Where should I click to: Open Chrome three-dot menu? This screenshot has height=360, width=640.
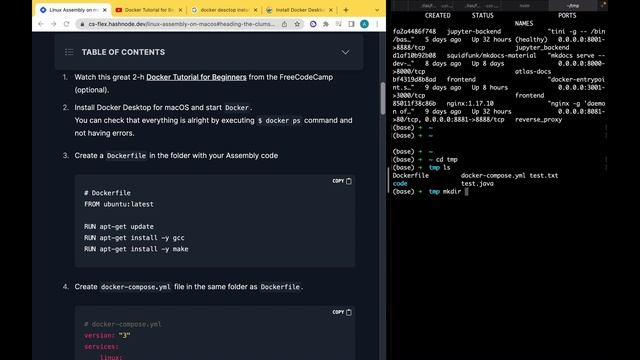377,24
